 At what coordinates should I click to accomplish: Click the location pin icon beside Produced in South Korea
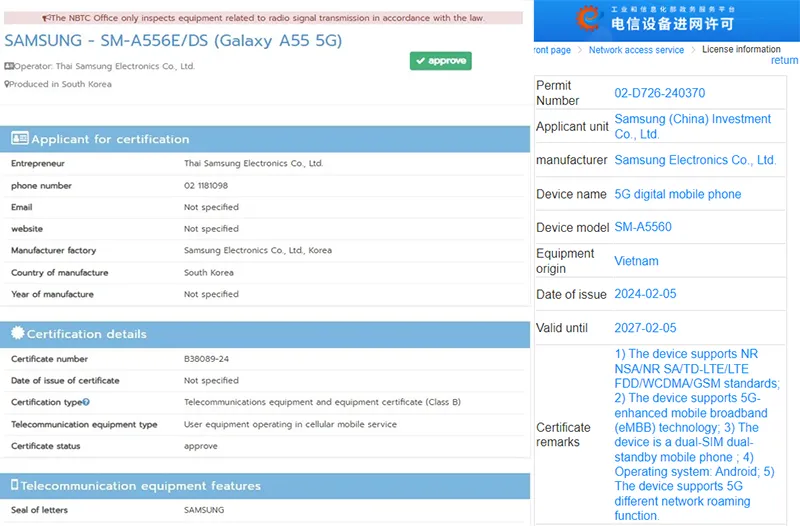click(7, 84)
